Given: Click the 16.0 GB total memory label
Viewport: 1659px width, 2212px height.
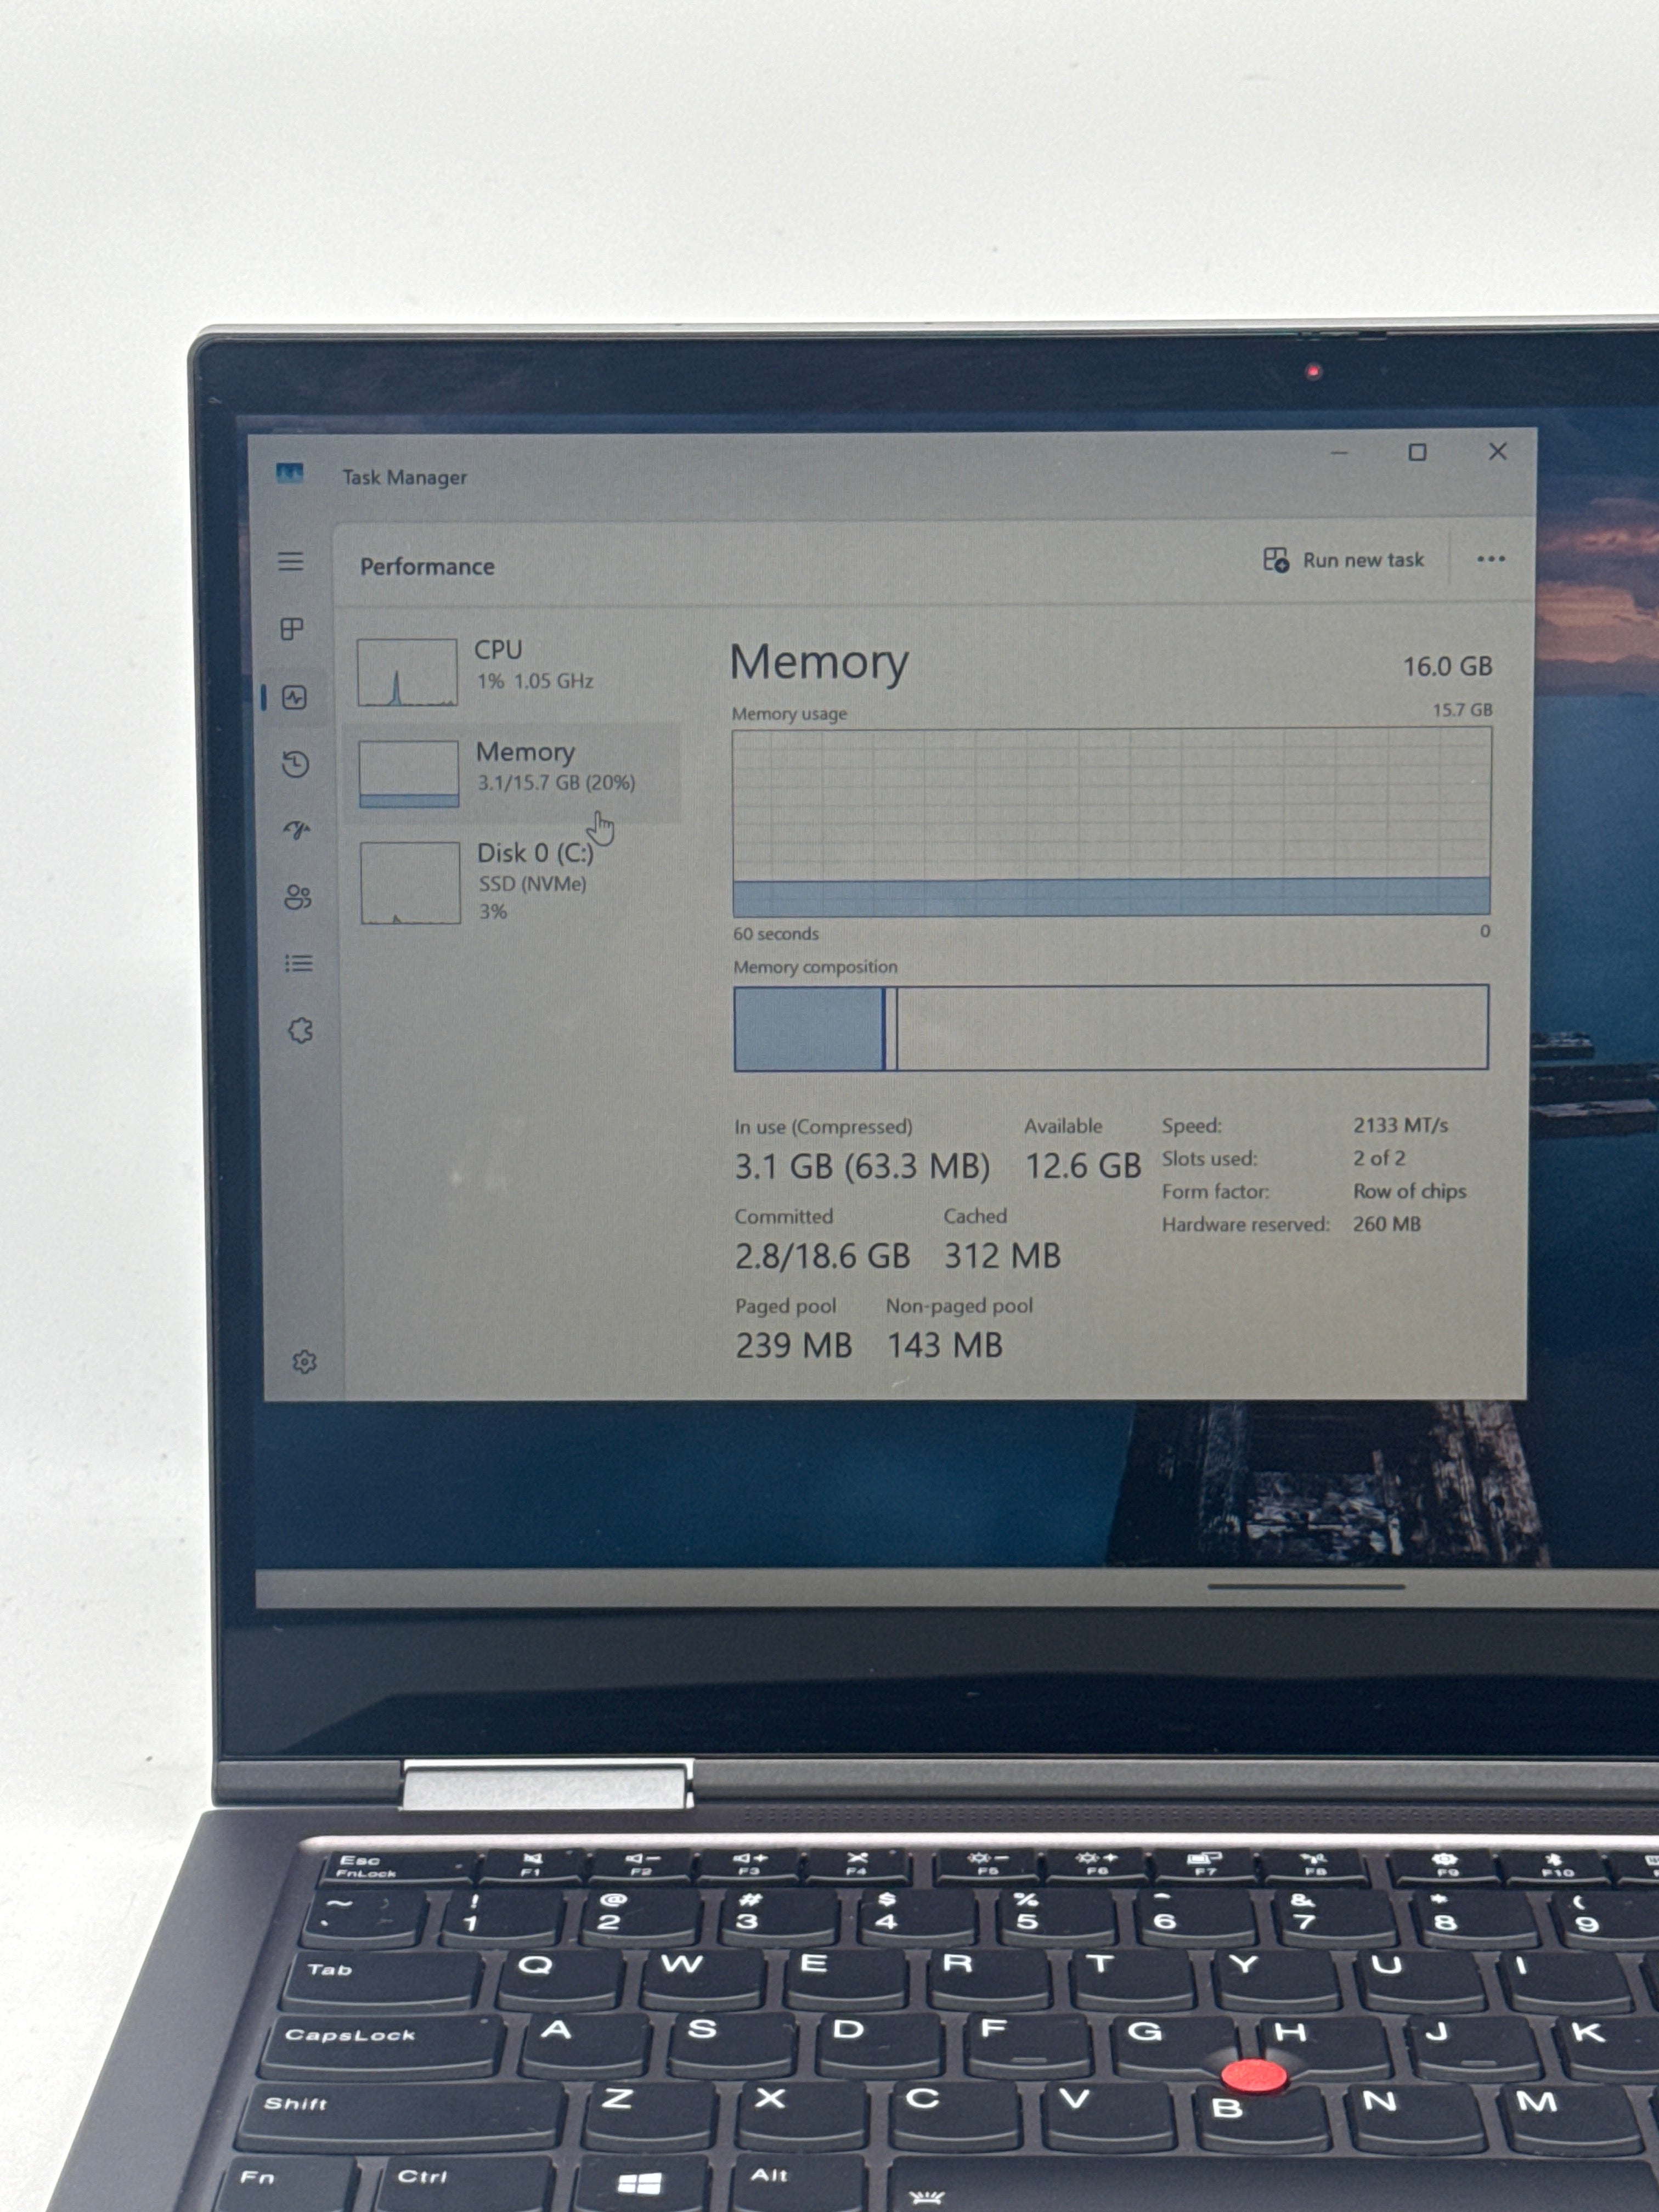Looking at the screenshot, I should [x=1447, y=666].
